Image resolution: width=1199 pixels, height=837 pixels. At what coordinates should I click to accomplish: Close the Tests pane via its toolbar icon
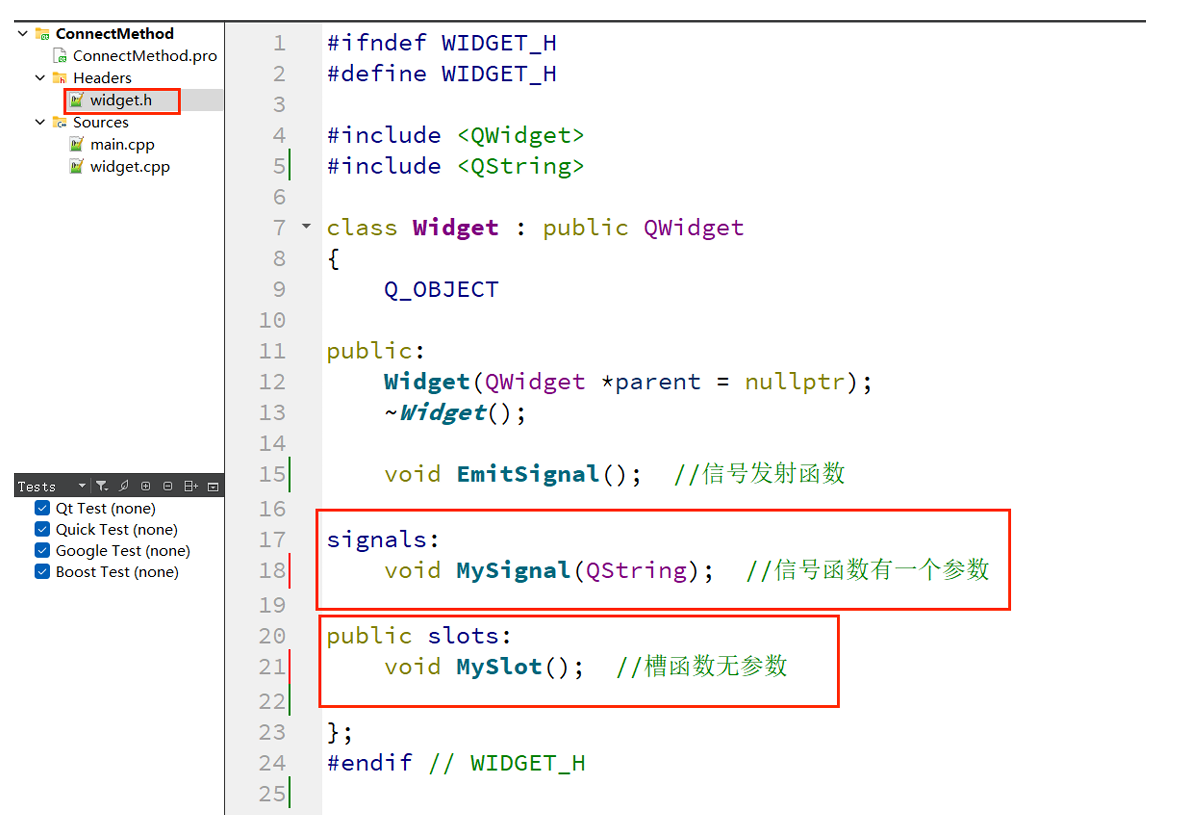213,486
